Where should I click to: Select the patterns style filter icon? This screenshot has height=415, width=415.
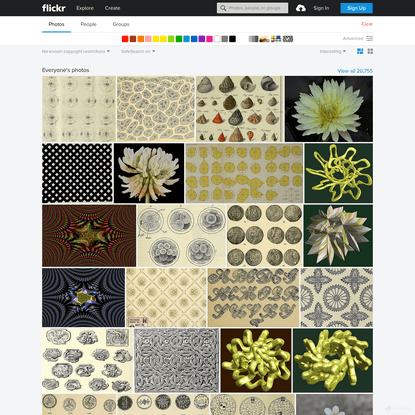point(288,39)
